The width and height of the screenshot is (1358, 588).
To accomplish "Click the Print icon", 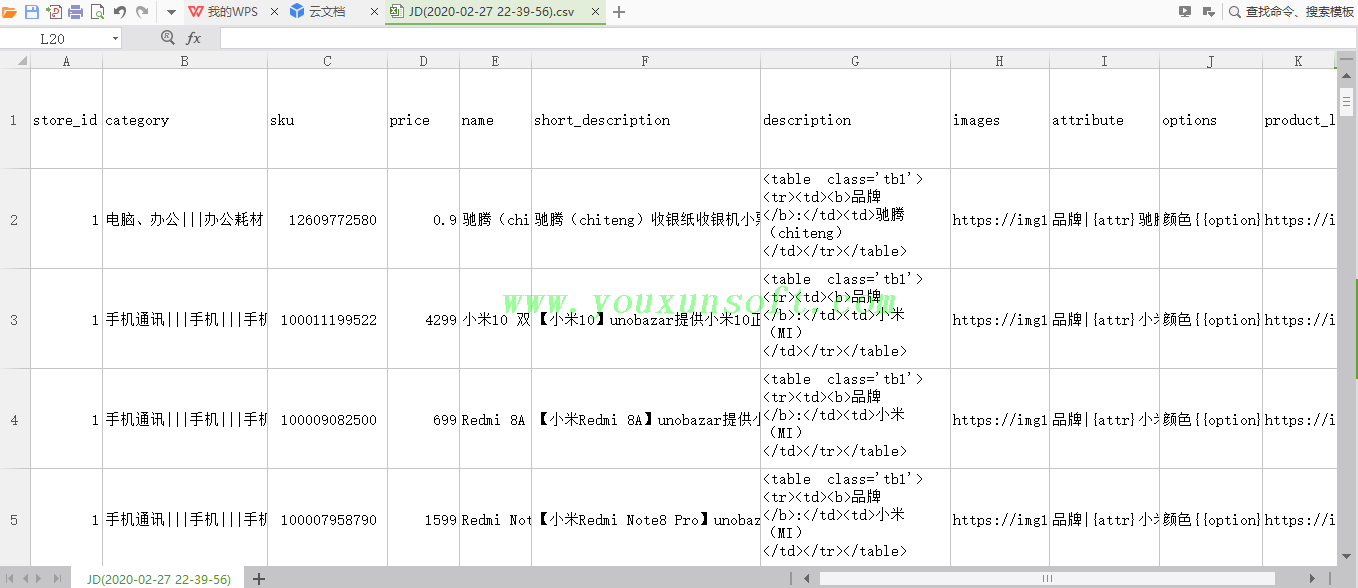I will coord(75,12).
